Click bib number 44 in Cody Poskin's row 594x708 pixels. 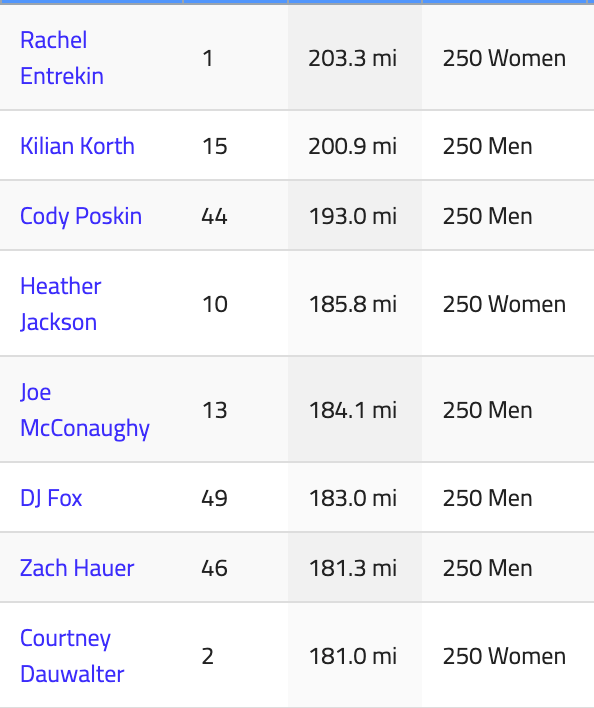[x=214, y=216]
